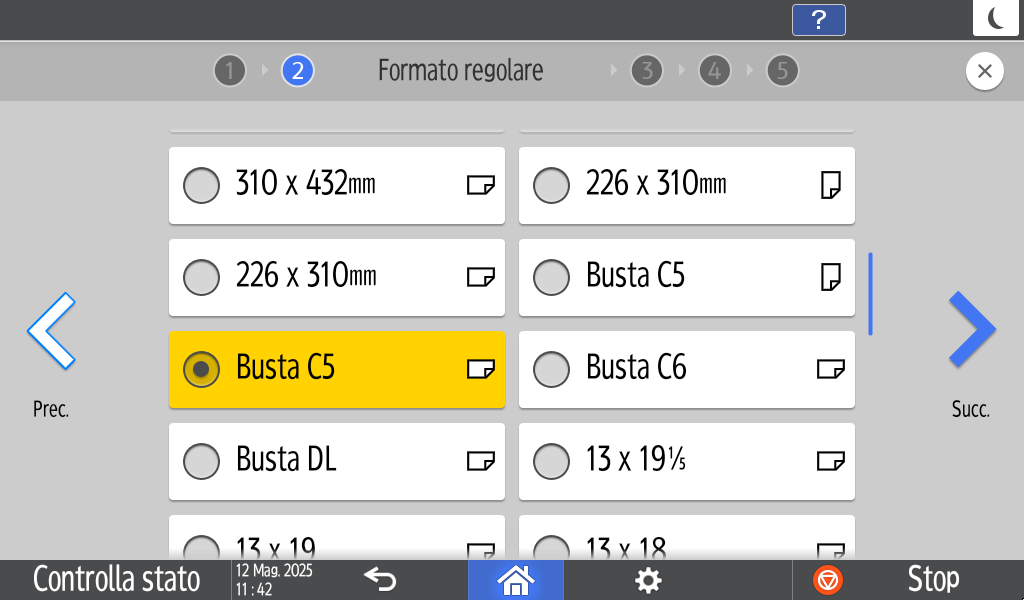Select Busta C6 radio button
The width and height of the screenshot is (1024, 600).
pyautogui.click(x=551, y=370)
